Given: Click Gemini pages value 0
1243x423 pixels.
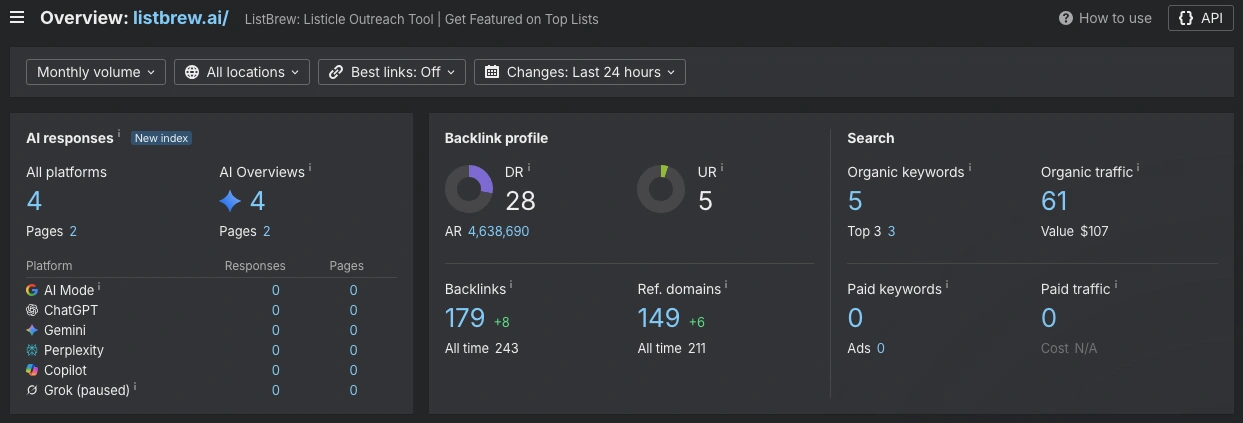Looking at the screenshot, I should pyautogui.click(x=353, y=330).
